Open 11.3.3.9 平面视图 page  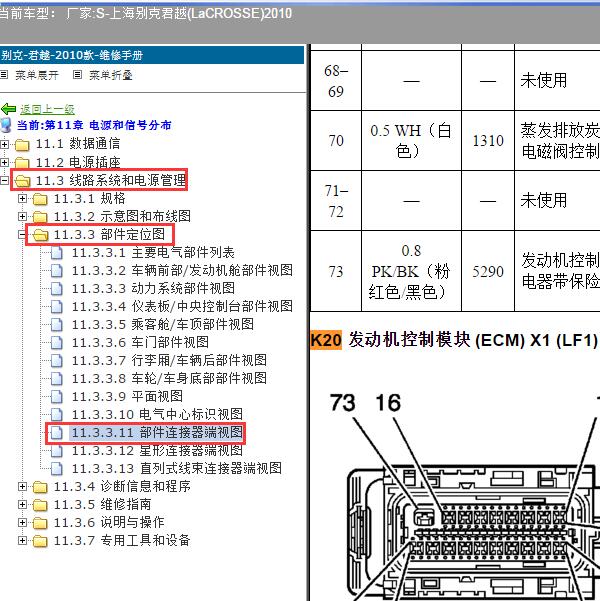point(127,397)
